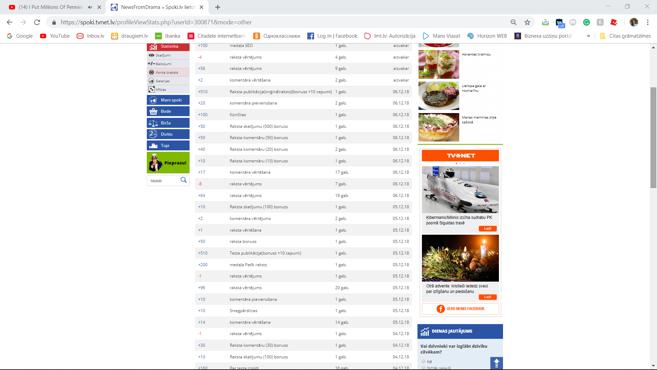The width and height of the screenshot is (657, 370).
Task: Click the green Pieprasu banner
Action: click(x=168, y=163)
